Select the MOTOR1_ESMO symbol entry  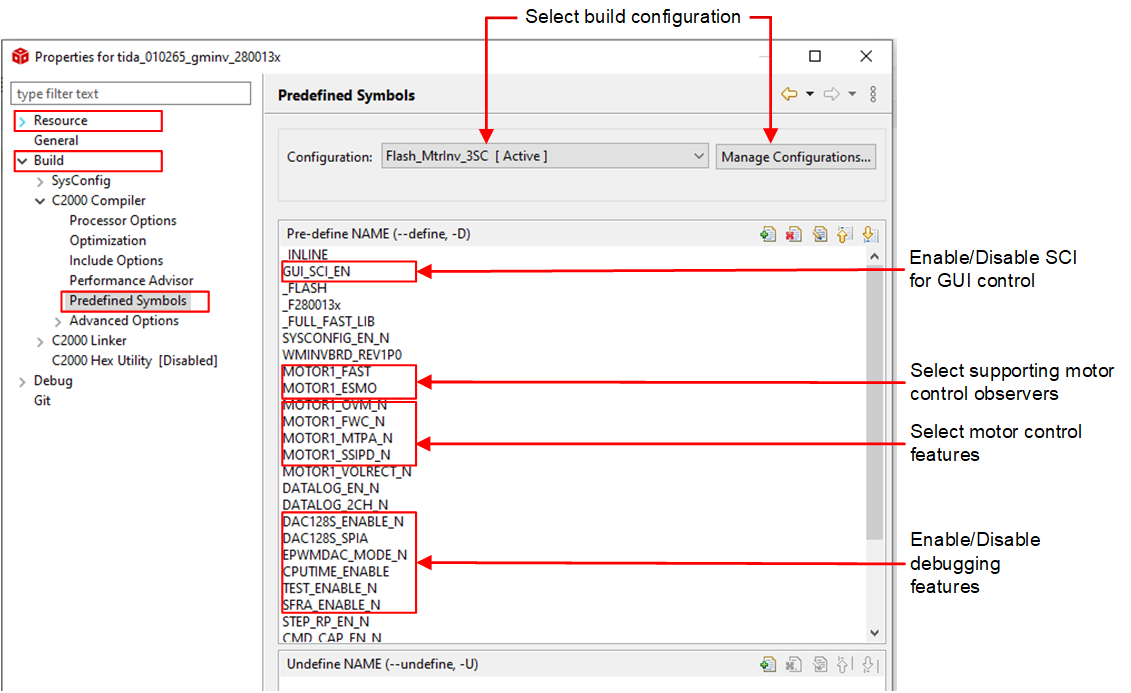click(x=330, y=388)
